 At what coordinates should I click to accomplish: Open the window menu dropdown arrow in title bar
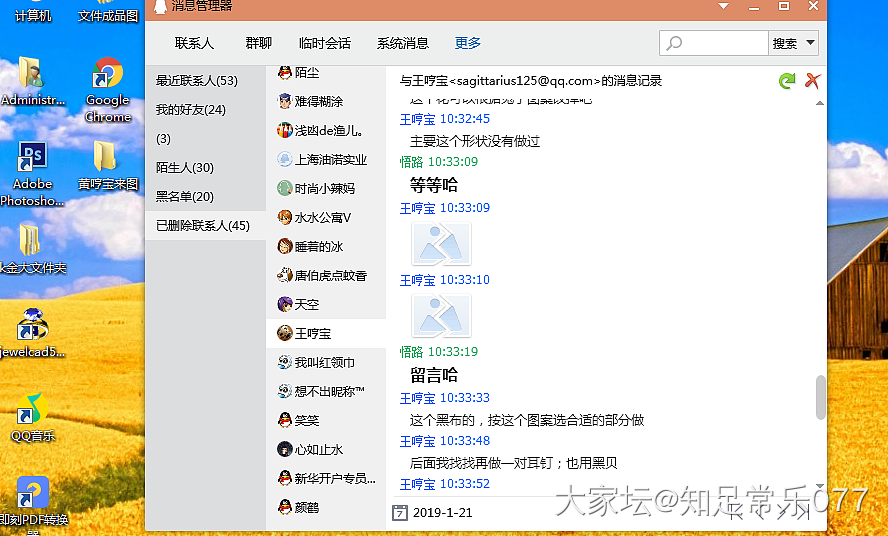726,7
